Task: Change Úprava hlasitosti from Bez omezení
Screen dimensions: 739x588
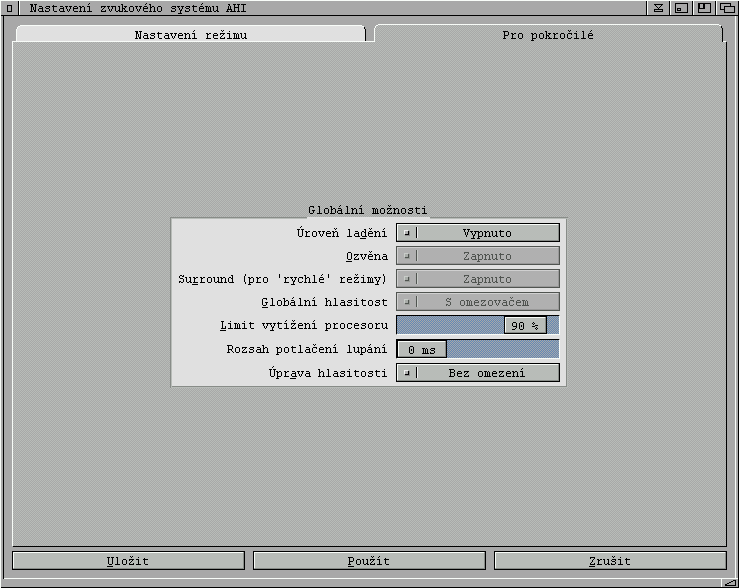Action: click(478, 373)
